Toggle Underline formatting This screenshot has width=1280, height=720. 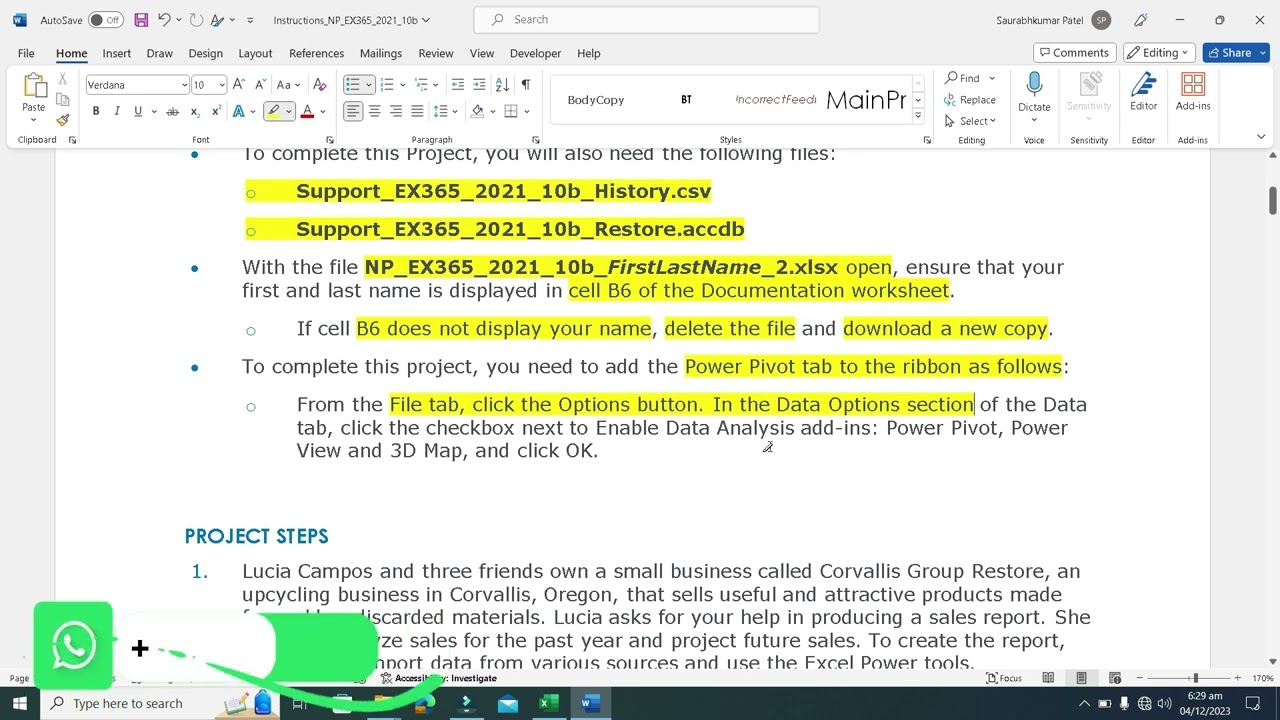[138, 111]
